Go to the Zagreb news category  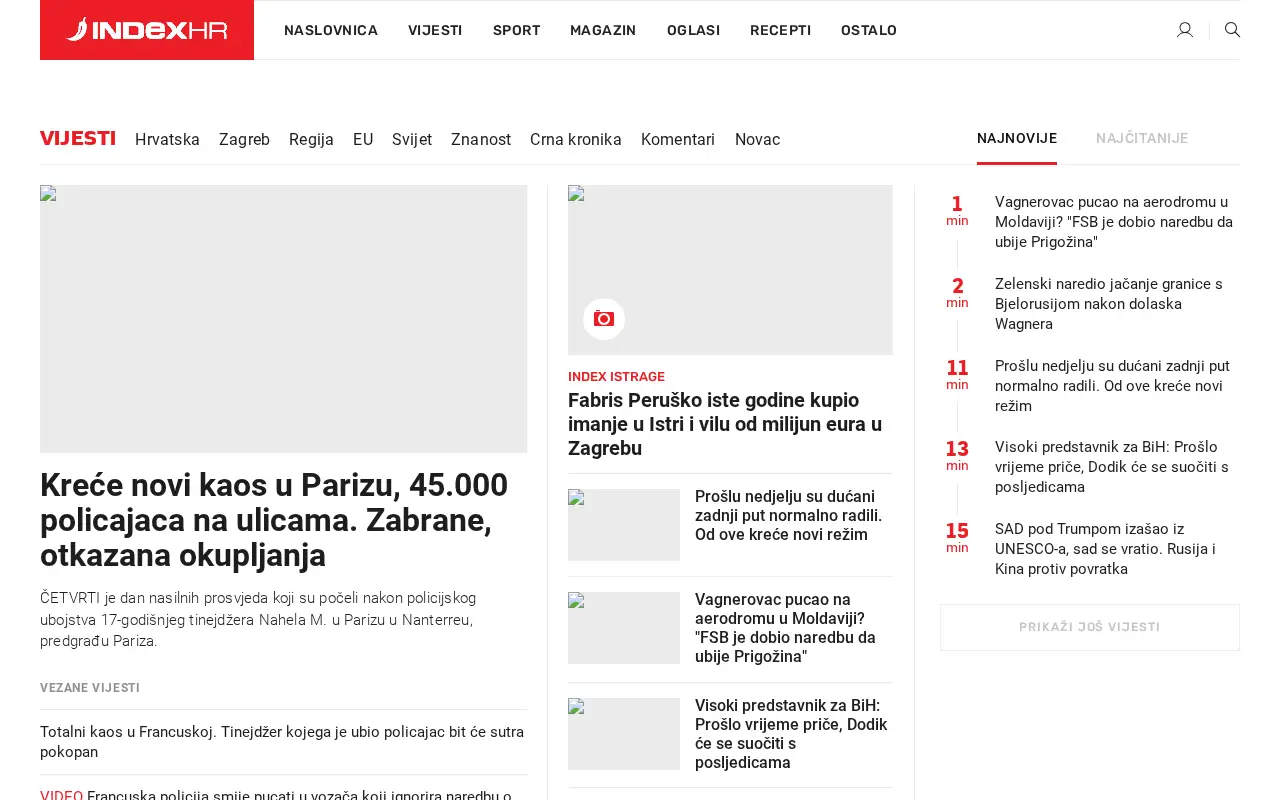click(244, 140)
